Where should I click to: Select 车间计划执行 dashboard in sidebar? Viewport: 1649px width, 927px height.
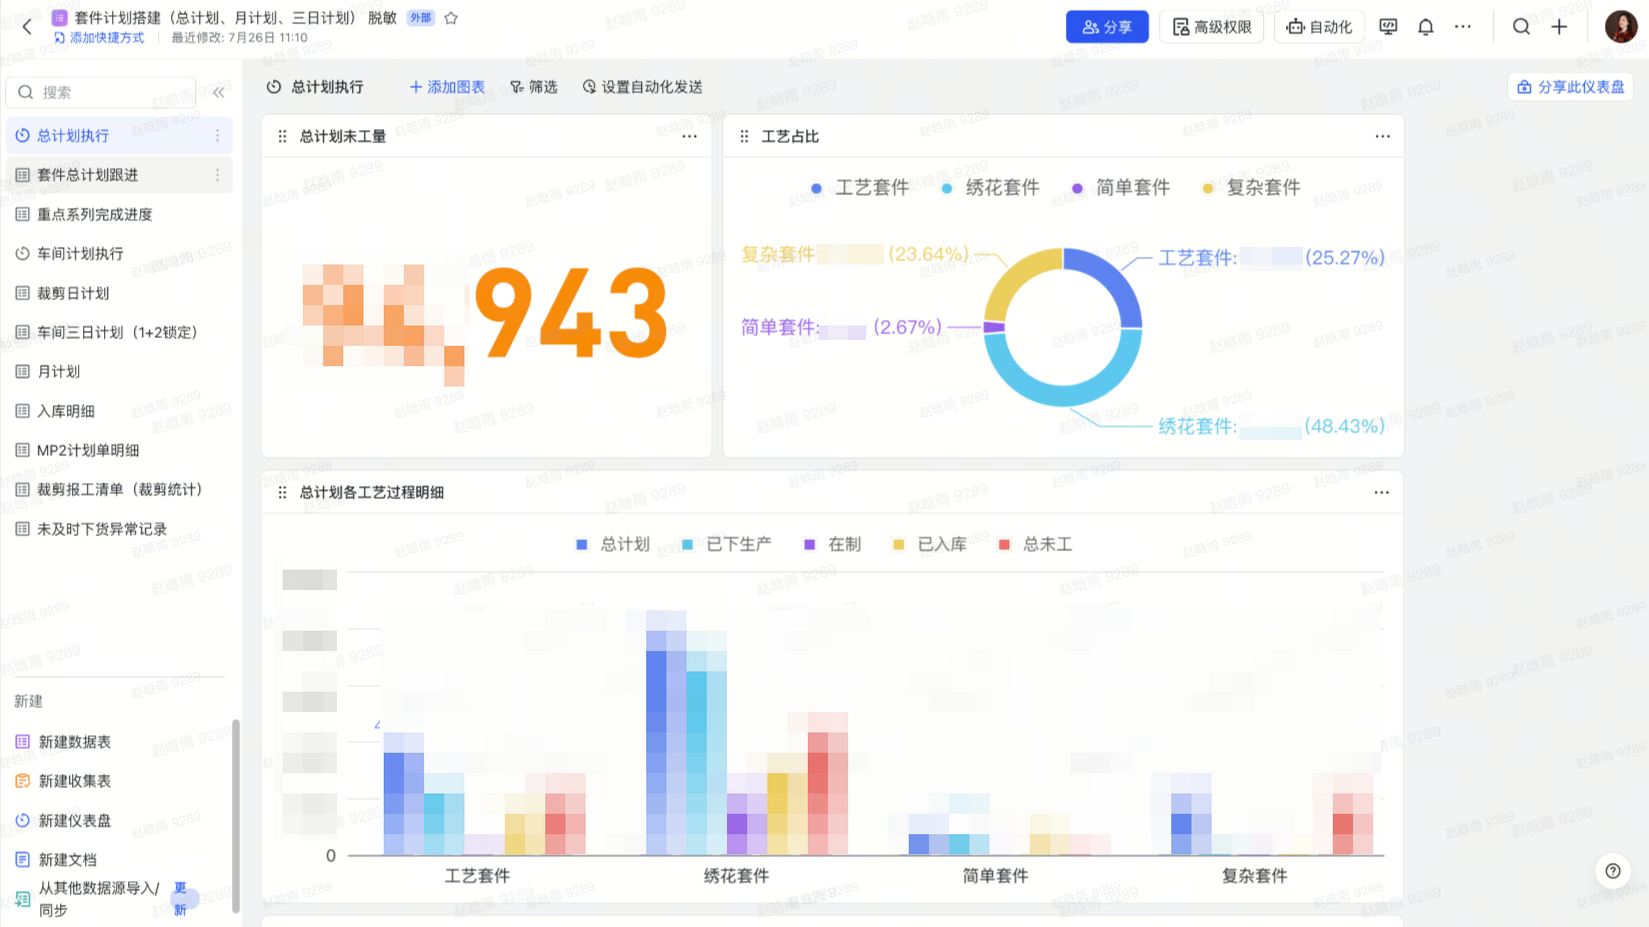[80, 254]
